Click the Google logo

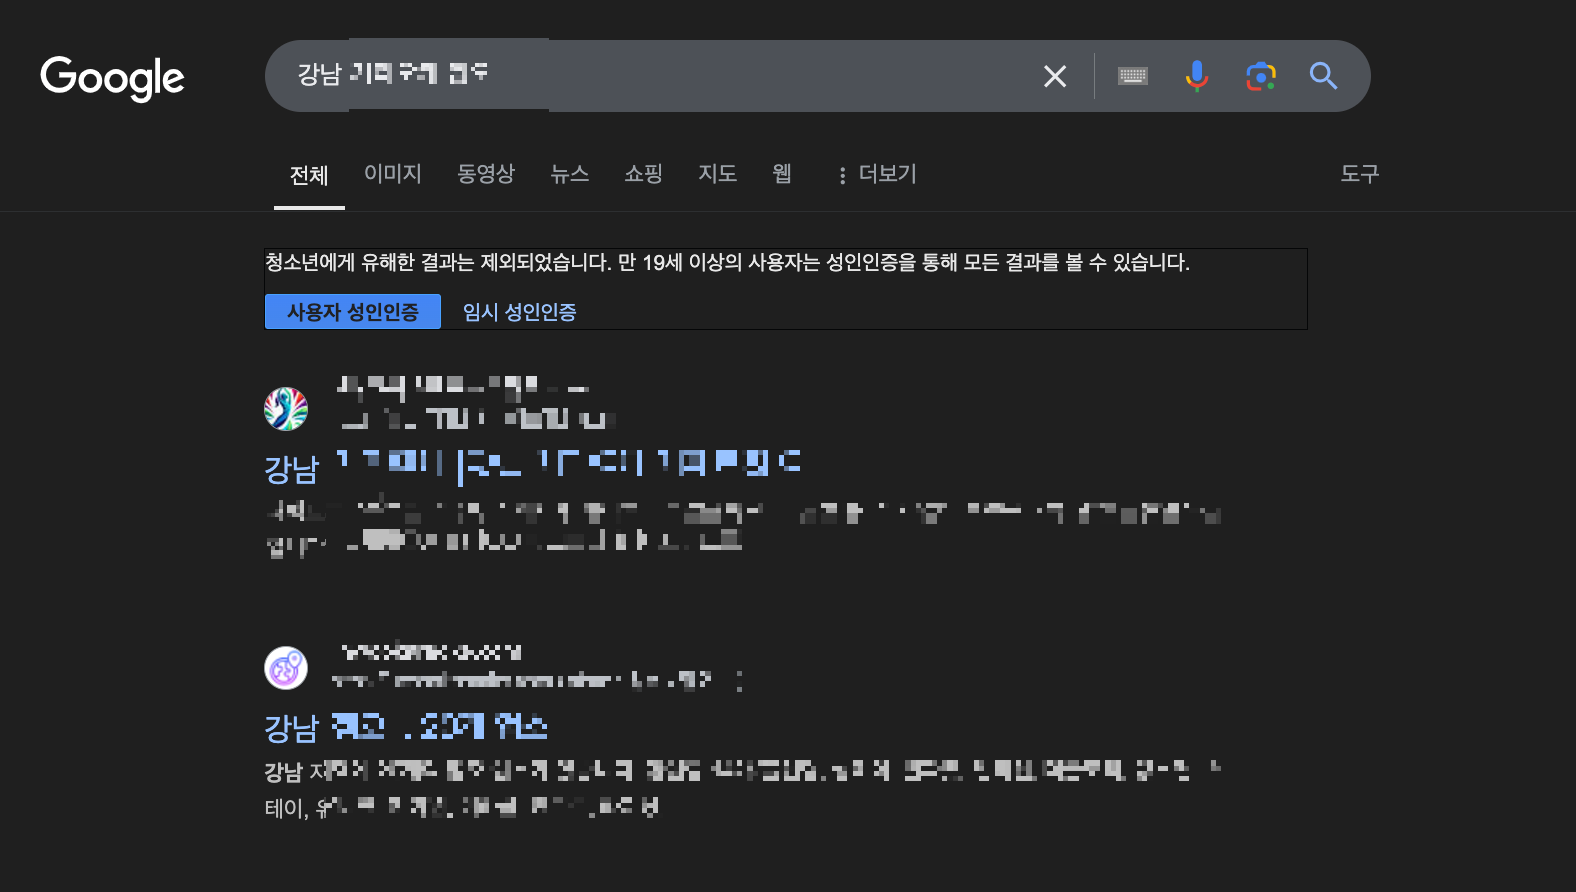(x=112, y=78)
